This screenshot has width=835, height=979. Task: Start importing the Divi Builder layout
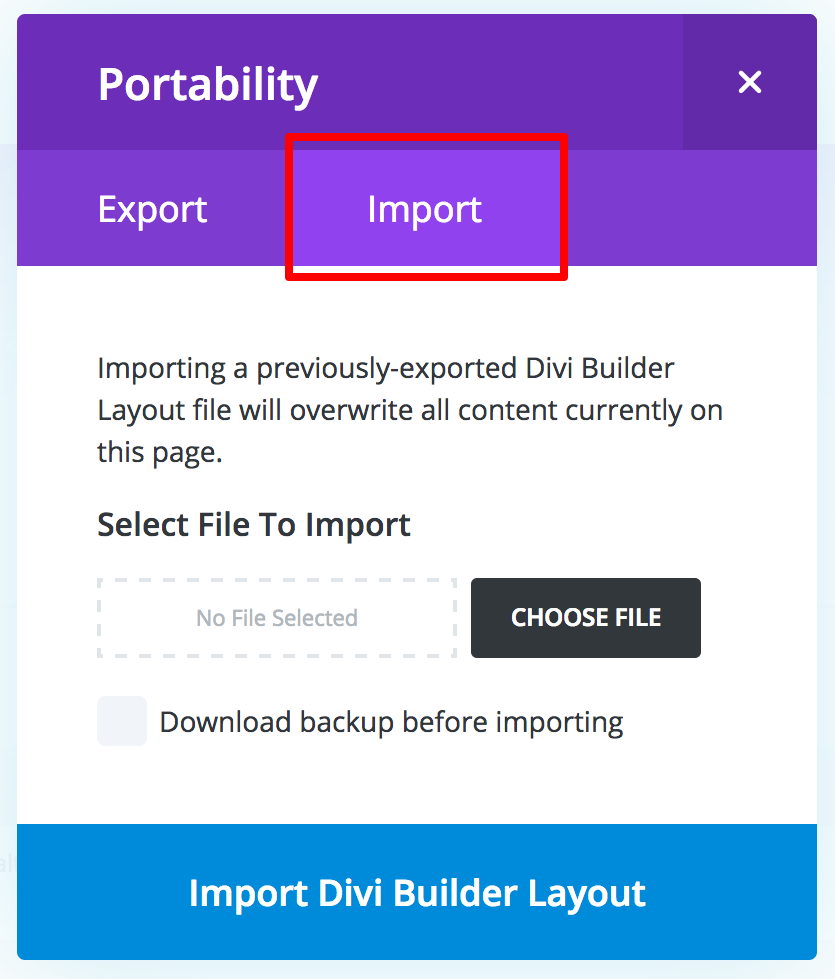point(417,892)
